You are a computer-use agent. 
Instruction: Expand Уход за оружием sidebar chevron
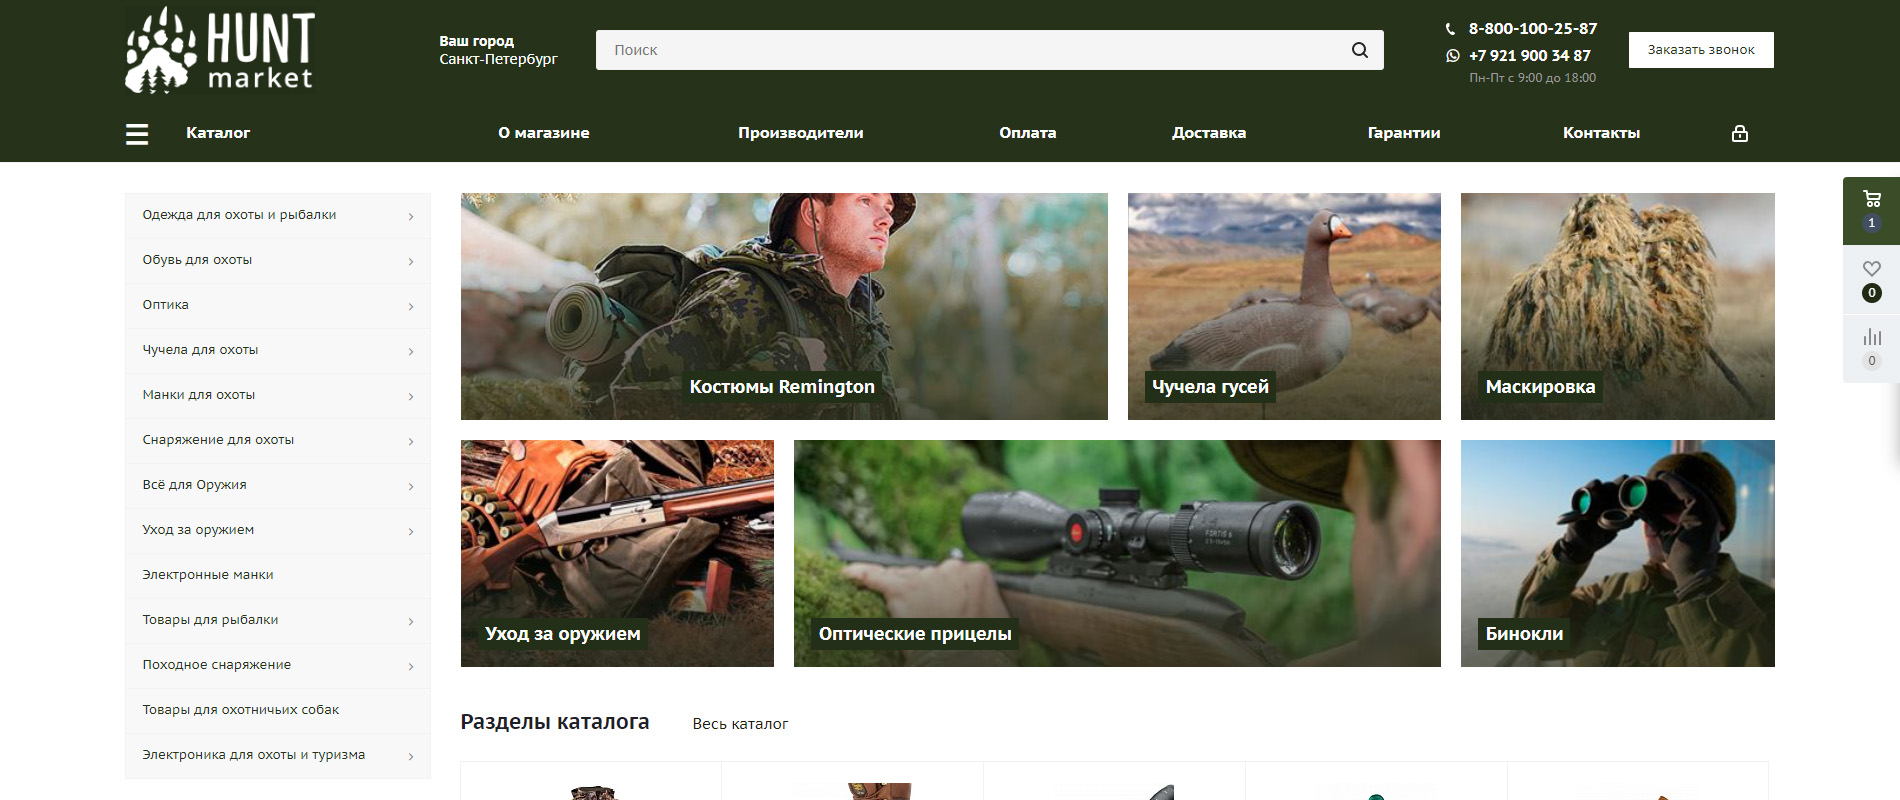(411, 531)
